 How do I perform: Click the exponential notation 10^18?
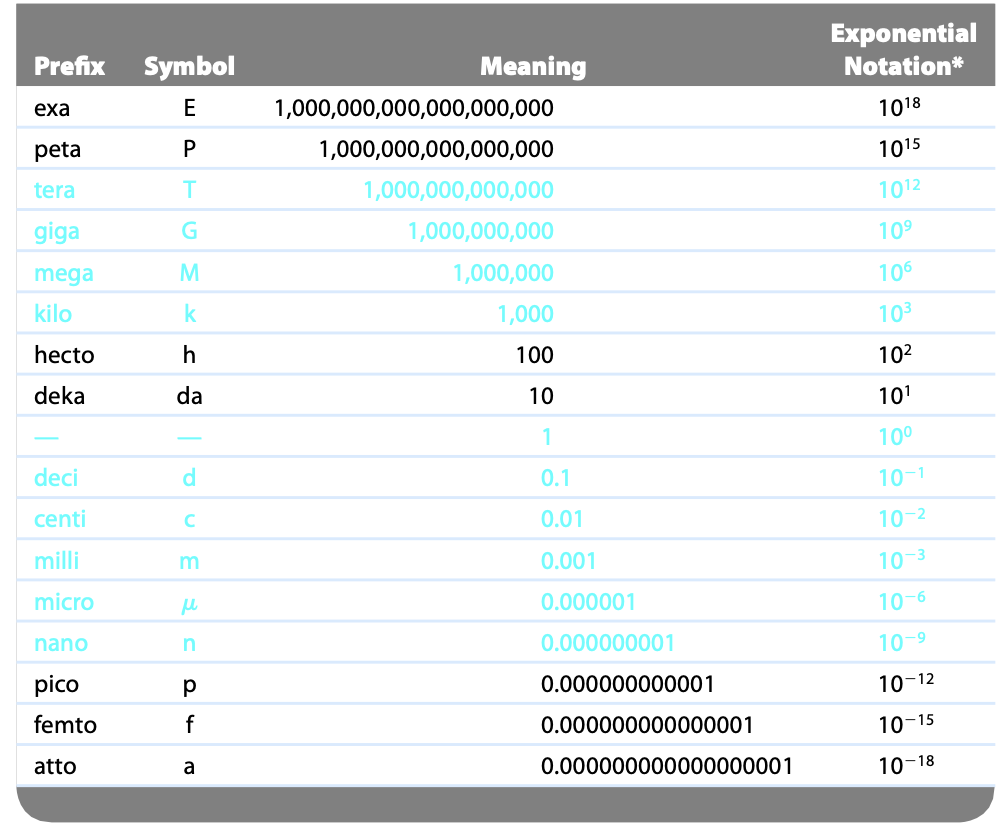[x=899, y=107]
